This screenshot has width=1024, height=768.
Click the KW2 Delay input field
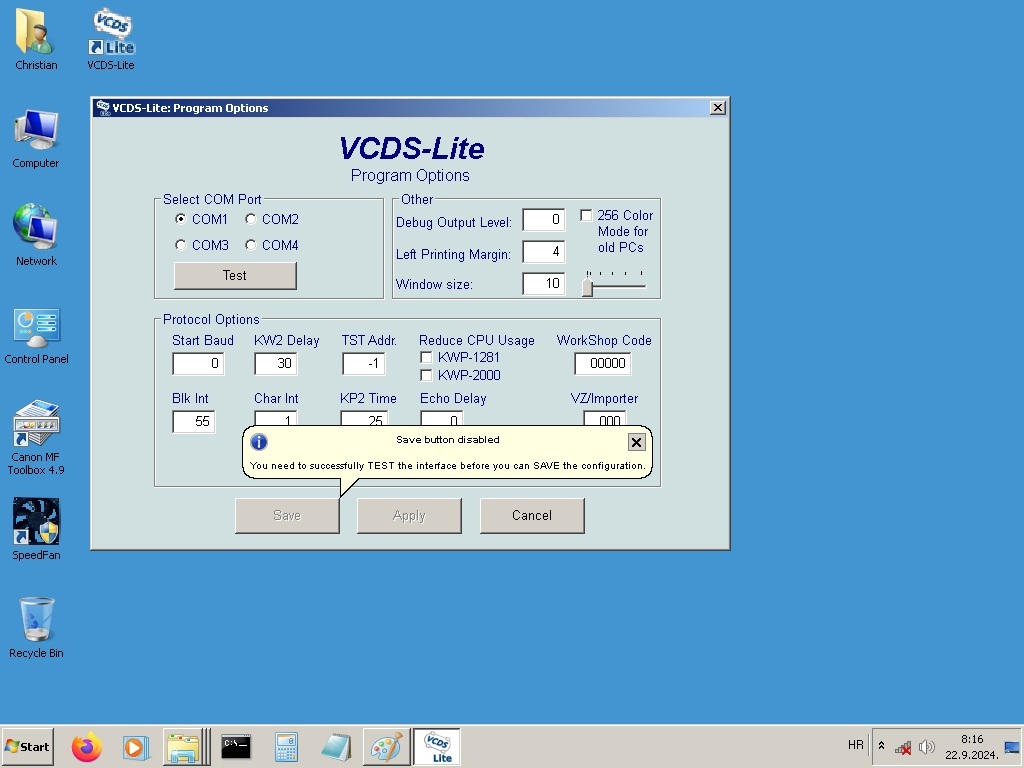click(276, 364)
